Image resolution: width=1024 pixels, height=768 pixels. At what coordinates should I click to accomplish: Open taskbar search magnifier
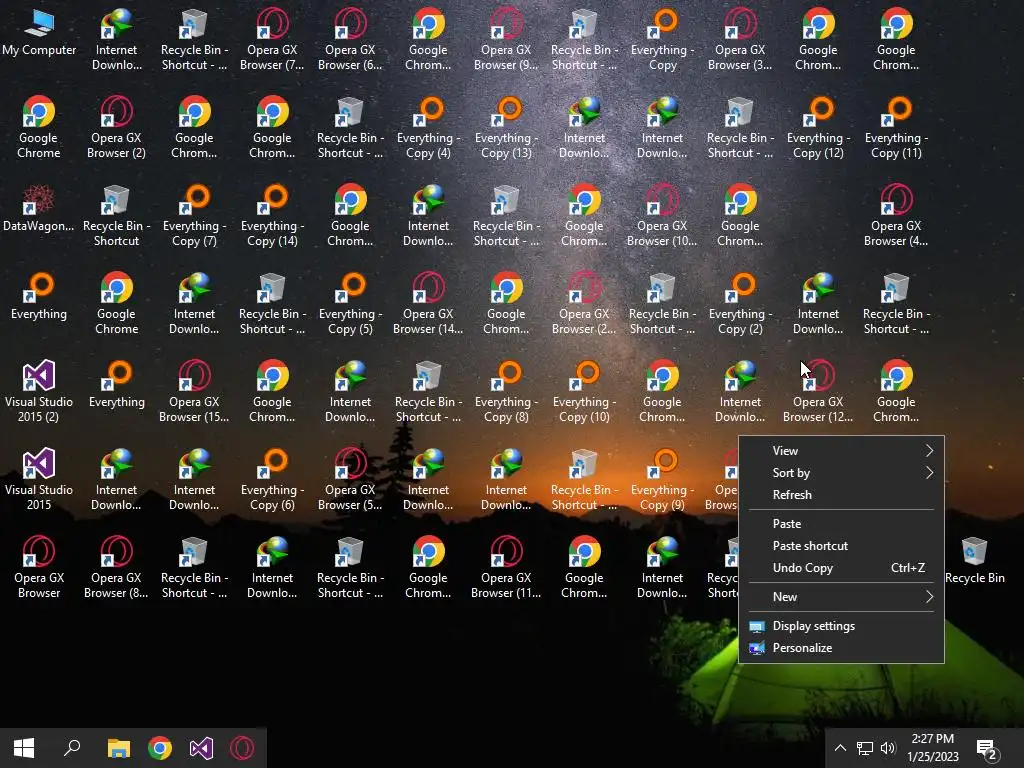(72, 748)
